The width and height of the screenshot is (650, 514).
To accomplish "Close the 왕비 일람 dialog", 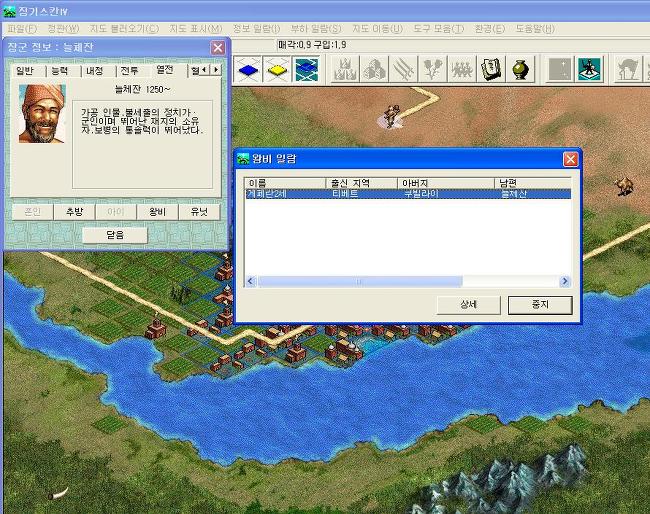I will (570, 159).
